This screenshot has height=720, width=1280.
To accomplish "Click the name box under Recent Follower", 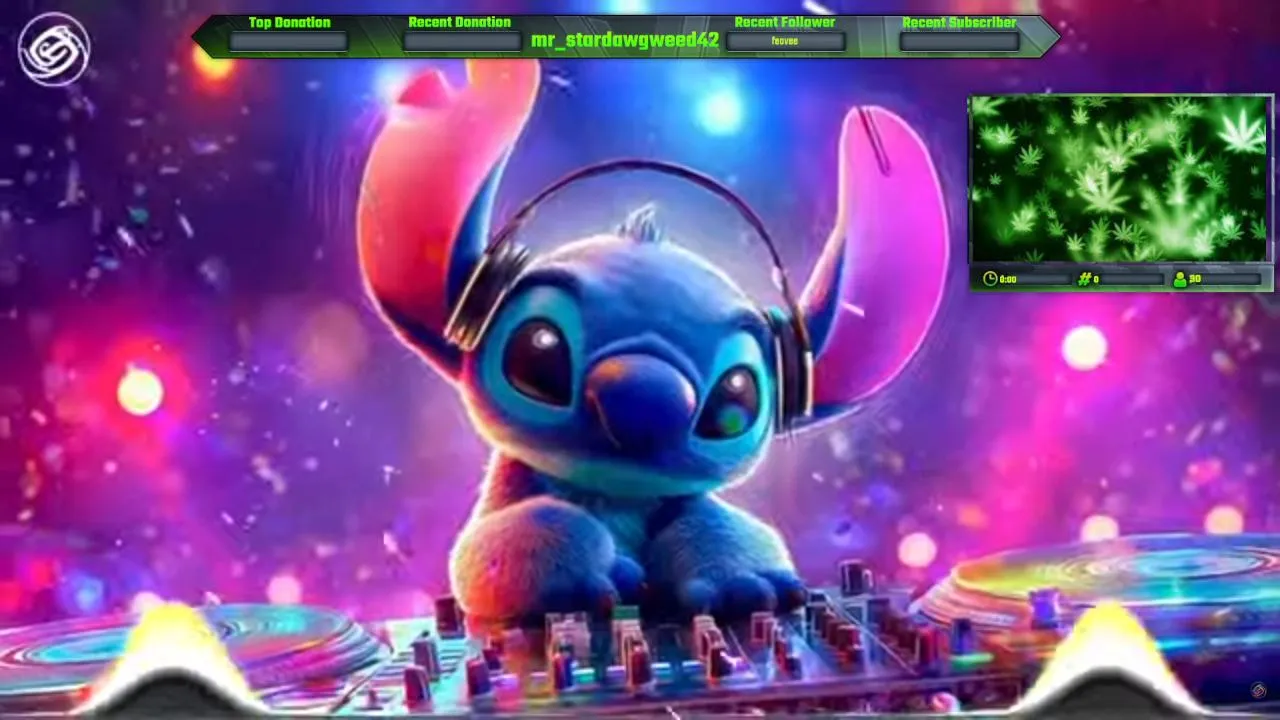I will click(x=785, y=41).
